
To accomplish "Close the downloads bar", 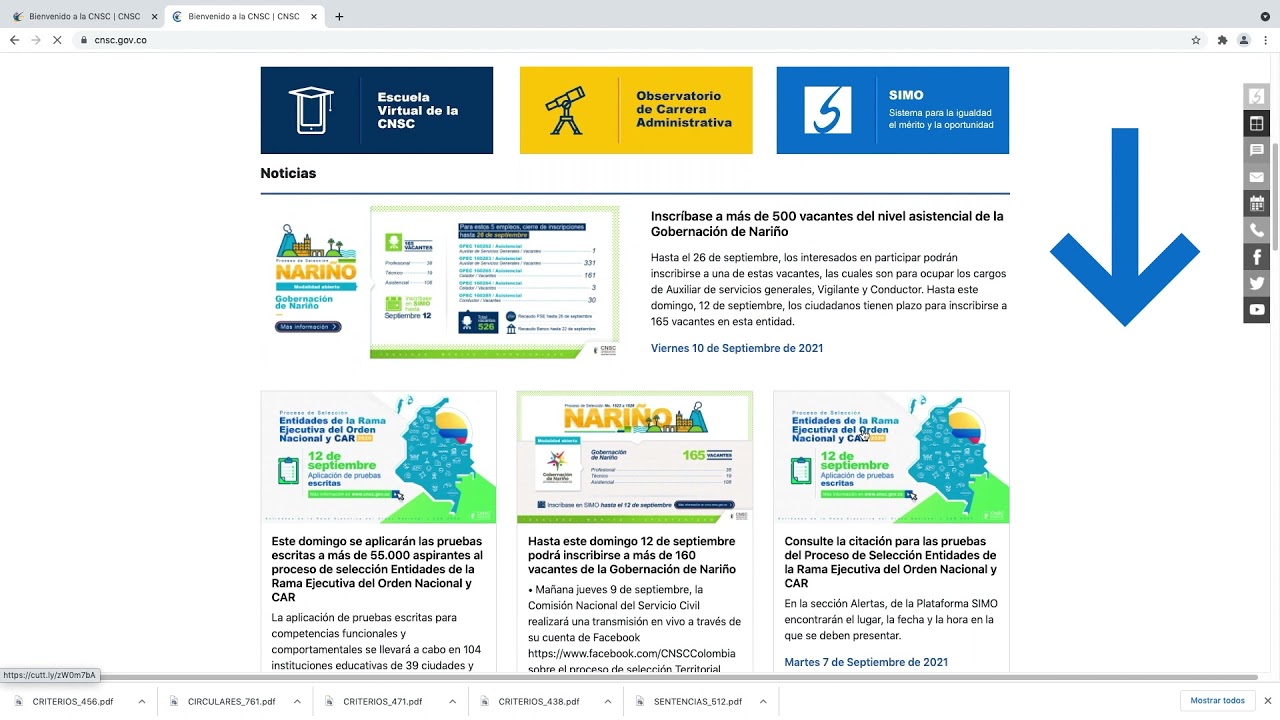I will pos(1268,701).
